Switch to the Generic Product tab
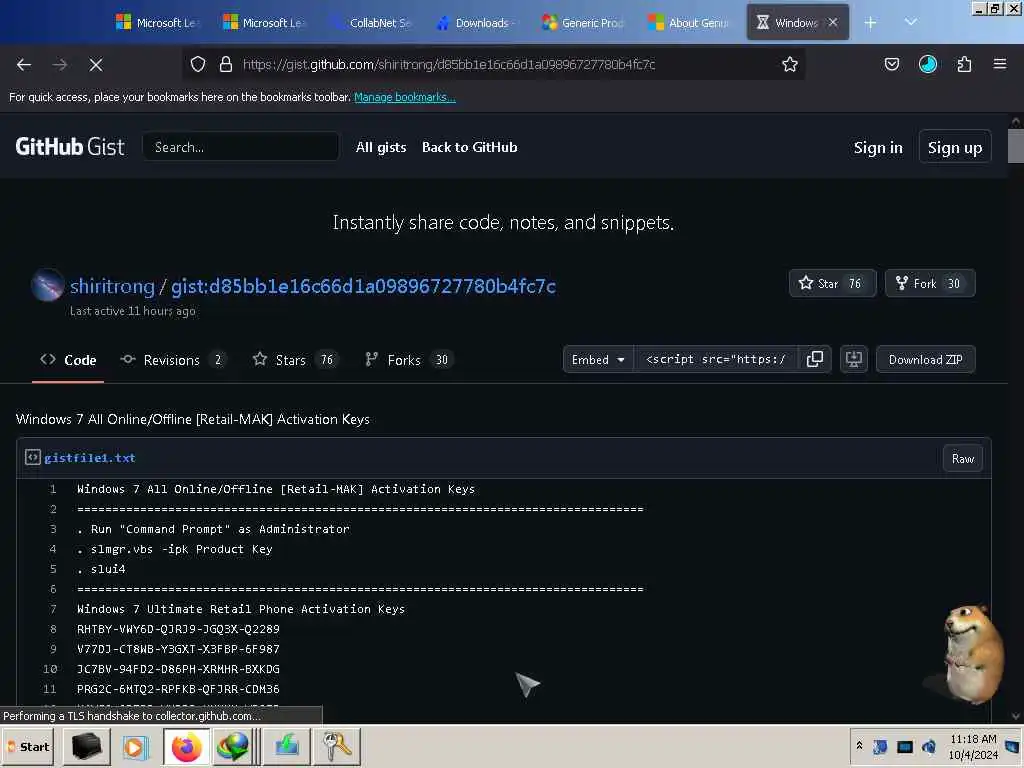Screen dimensions: 1024x768 pos(583,23)
